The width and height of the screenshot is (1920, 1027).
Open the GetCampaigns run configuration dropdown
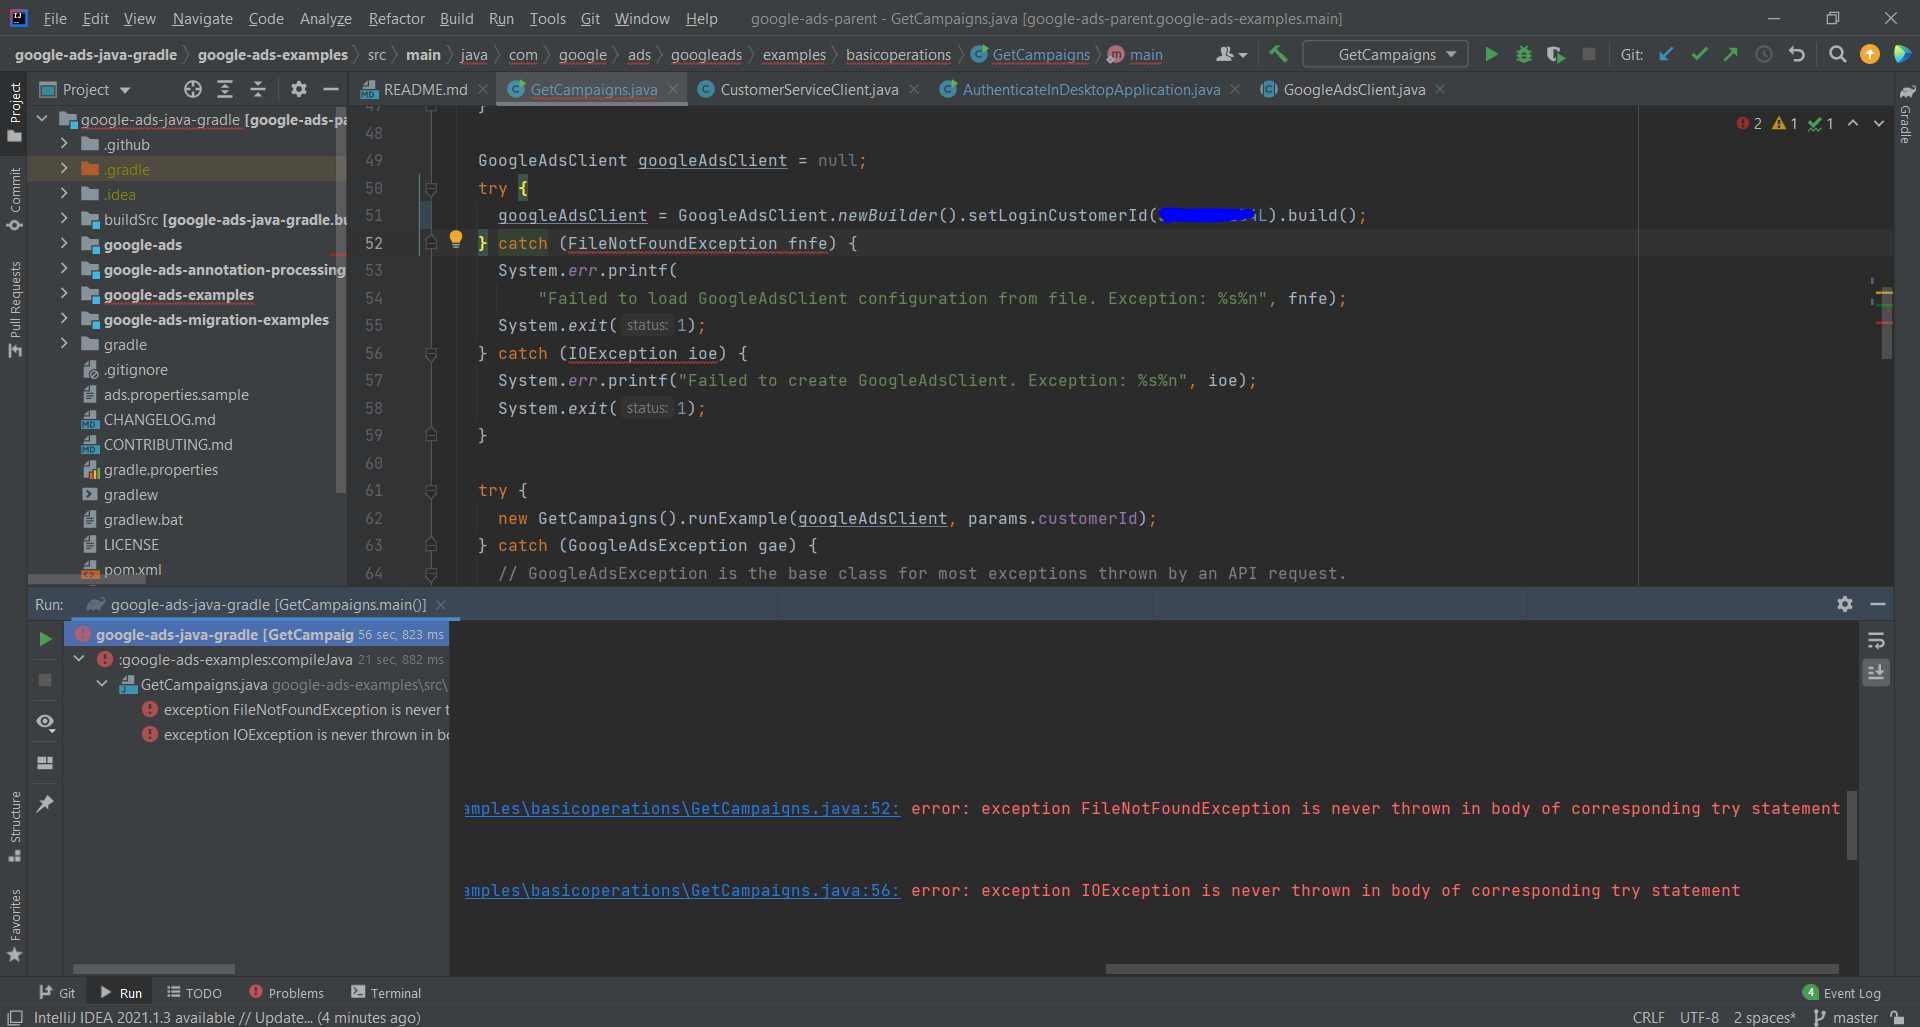click(x=1452, y=54)
